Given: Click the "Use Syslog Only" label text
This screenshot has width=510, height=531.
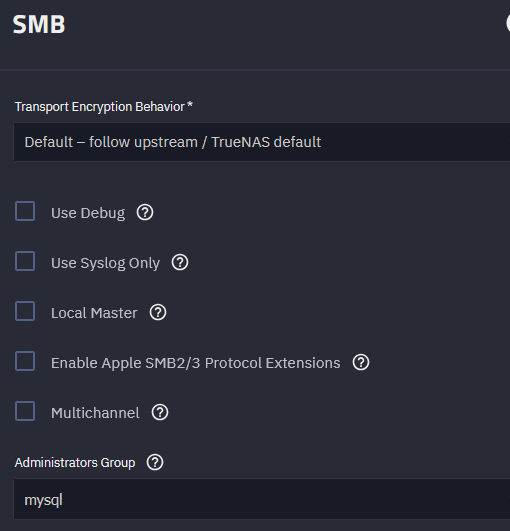Looking at the screenshot, I should [x=105, y=263].
